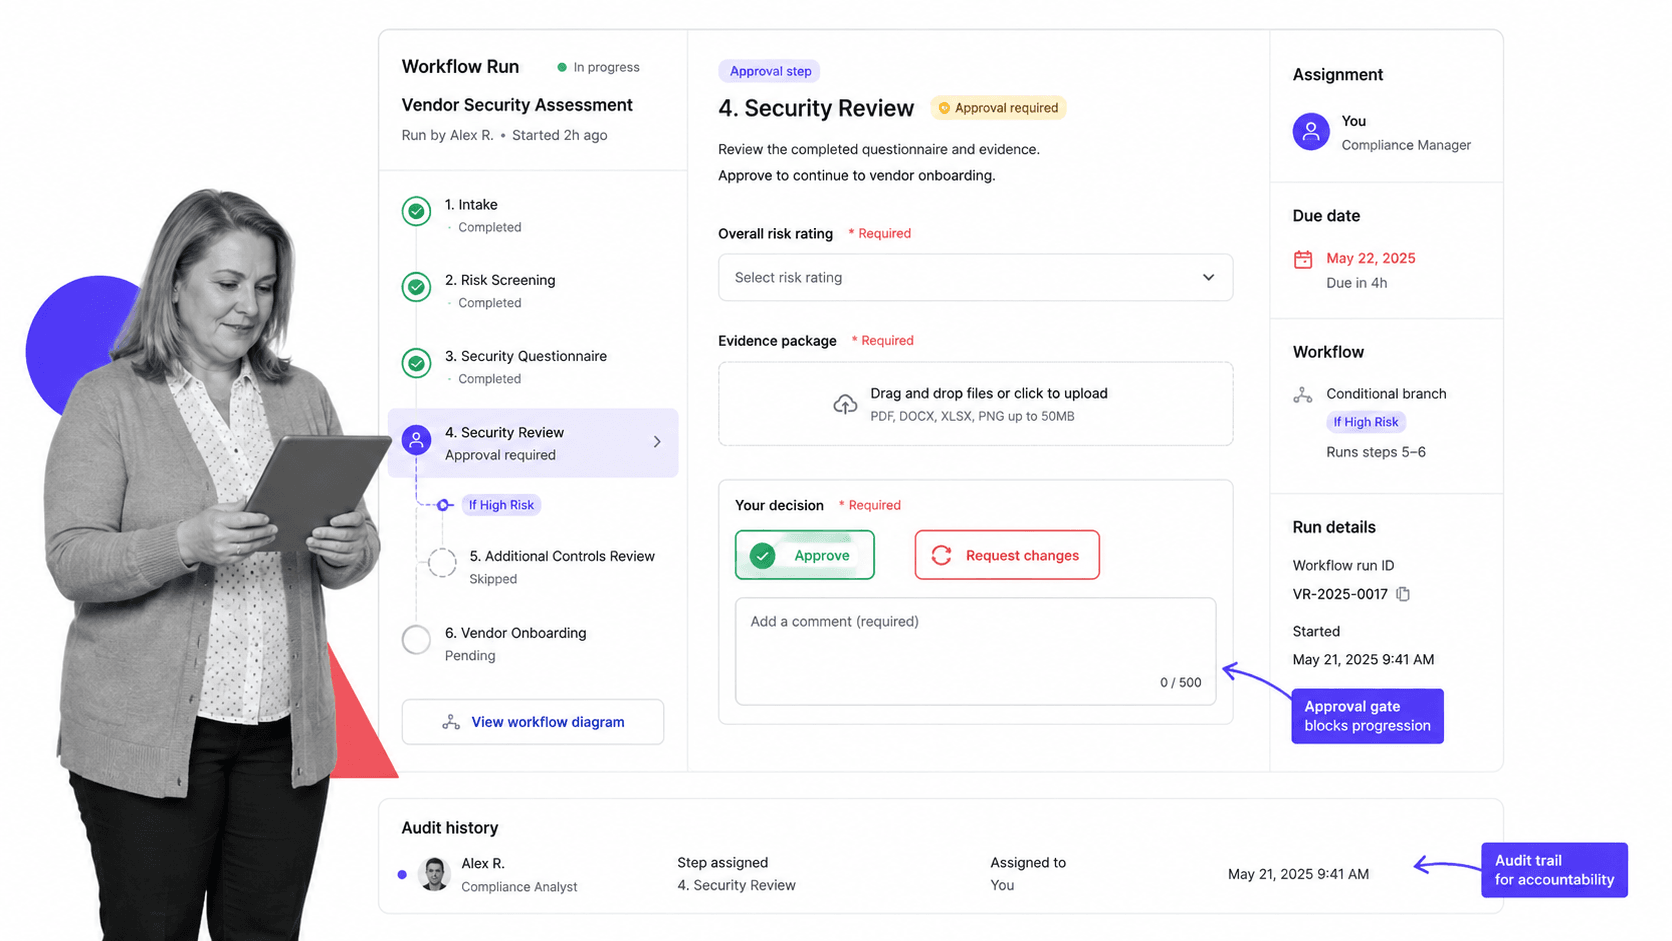Click 'Compliance Analyst' in audit history

coord(519,887)
